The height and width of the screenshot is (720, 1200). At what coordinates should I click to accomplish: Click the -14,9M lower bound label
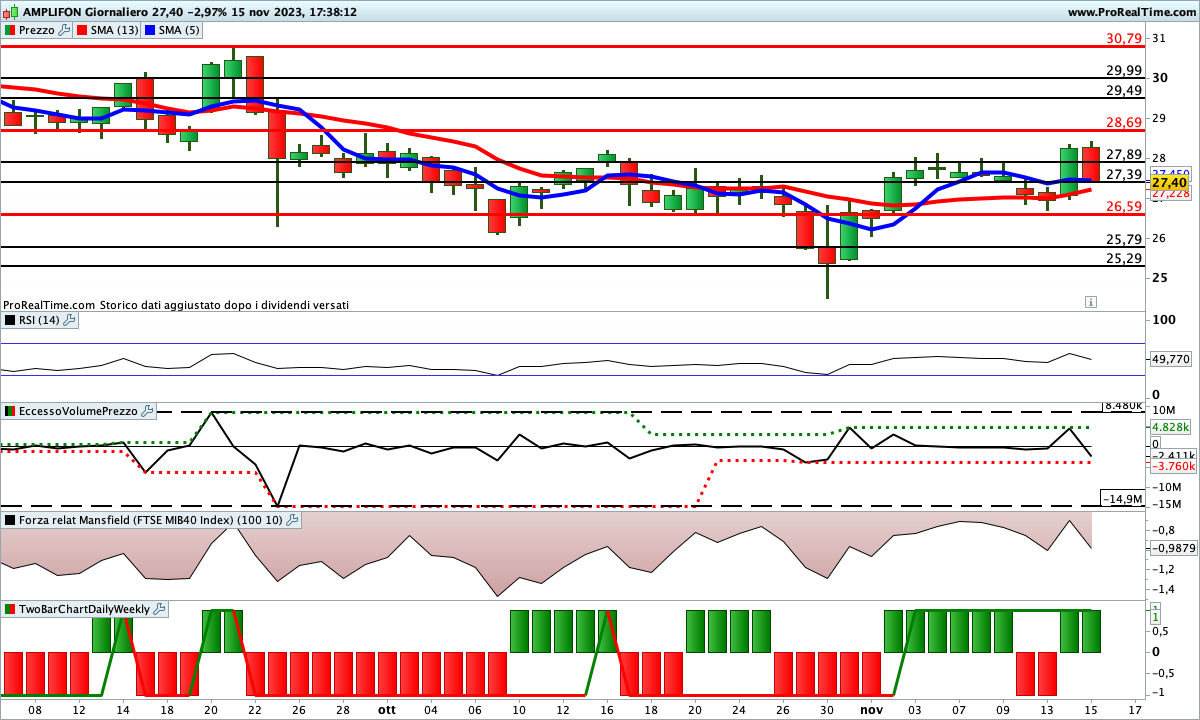pyautogui.click(x=1121, y=499)
